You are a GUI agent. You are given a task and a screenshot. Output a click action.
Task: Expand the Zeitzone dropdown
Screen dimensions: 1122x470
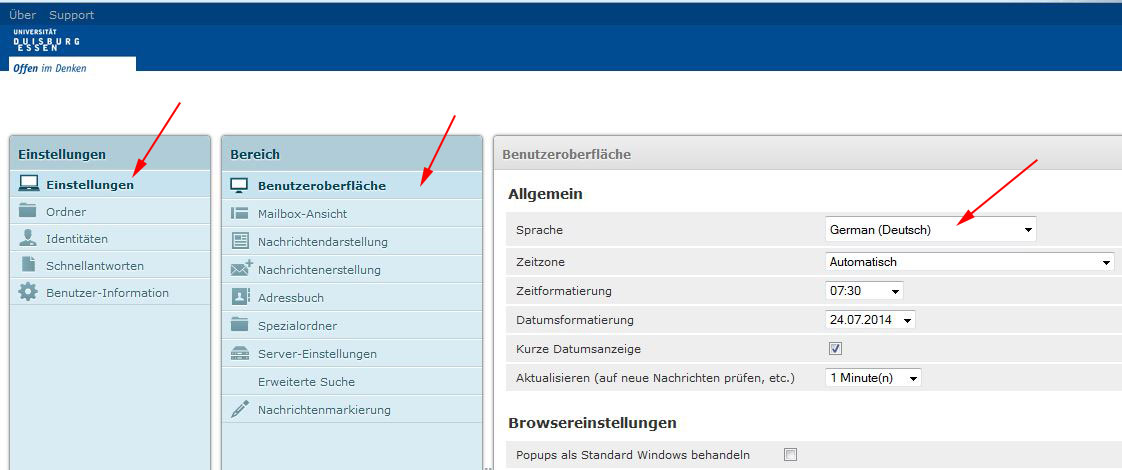[969, 262]
